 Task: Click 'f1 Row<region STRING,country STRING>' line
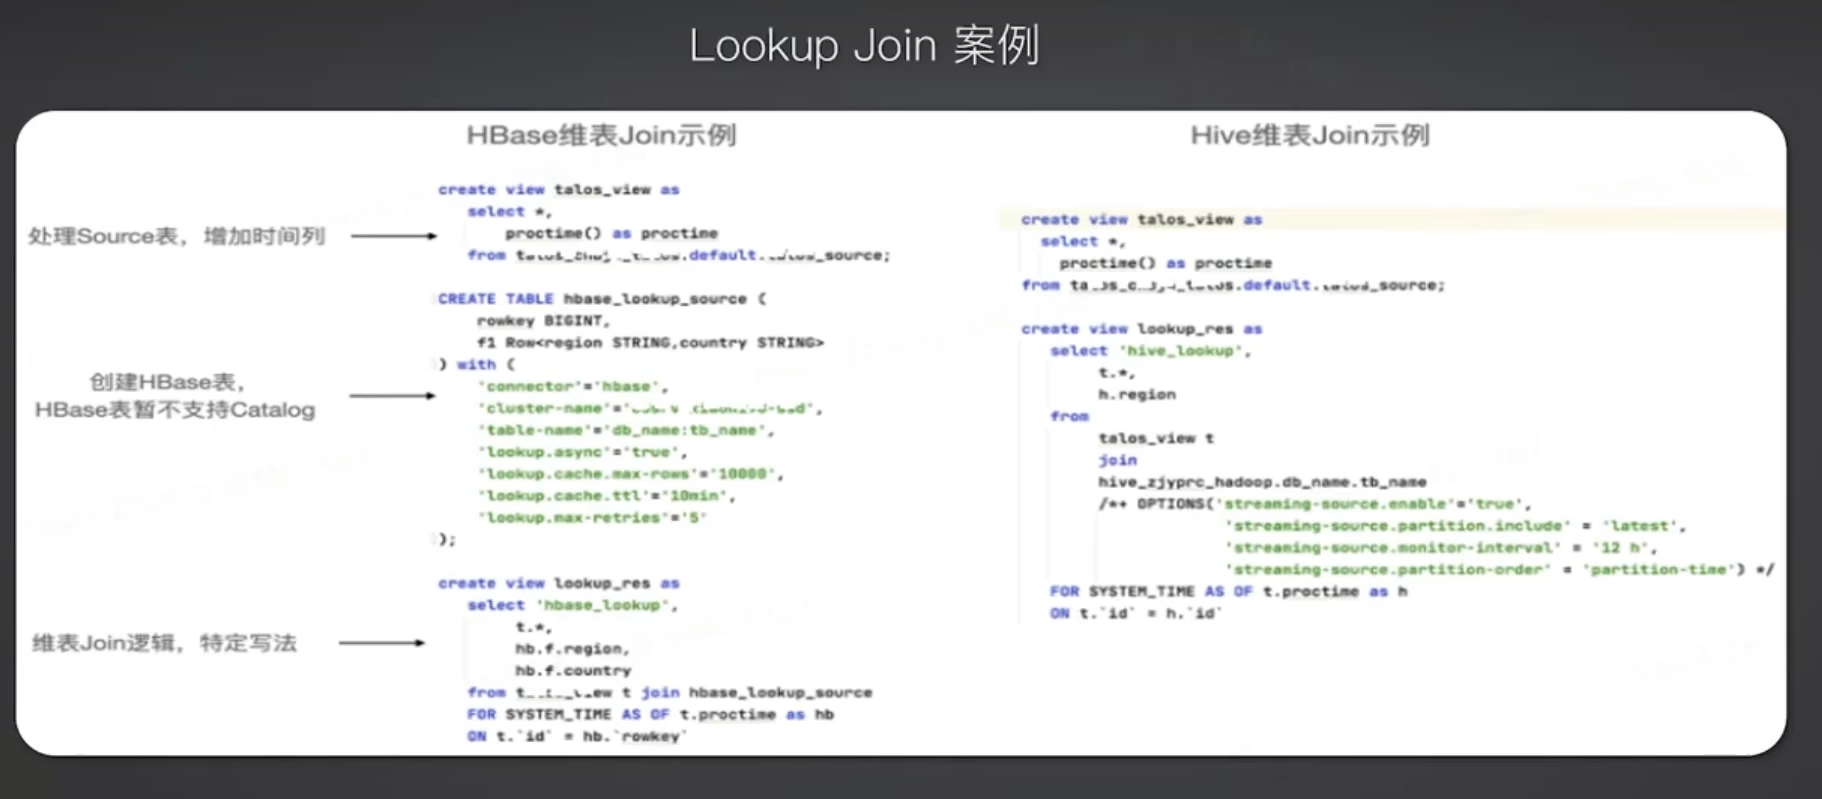pos(650,343)
